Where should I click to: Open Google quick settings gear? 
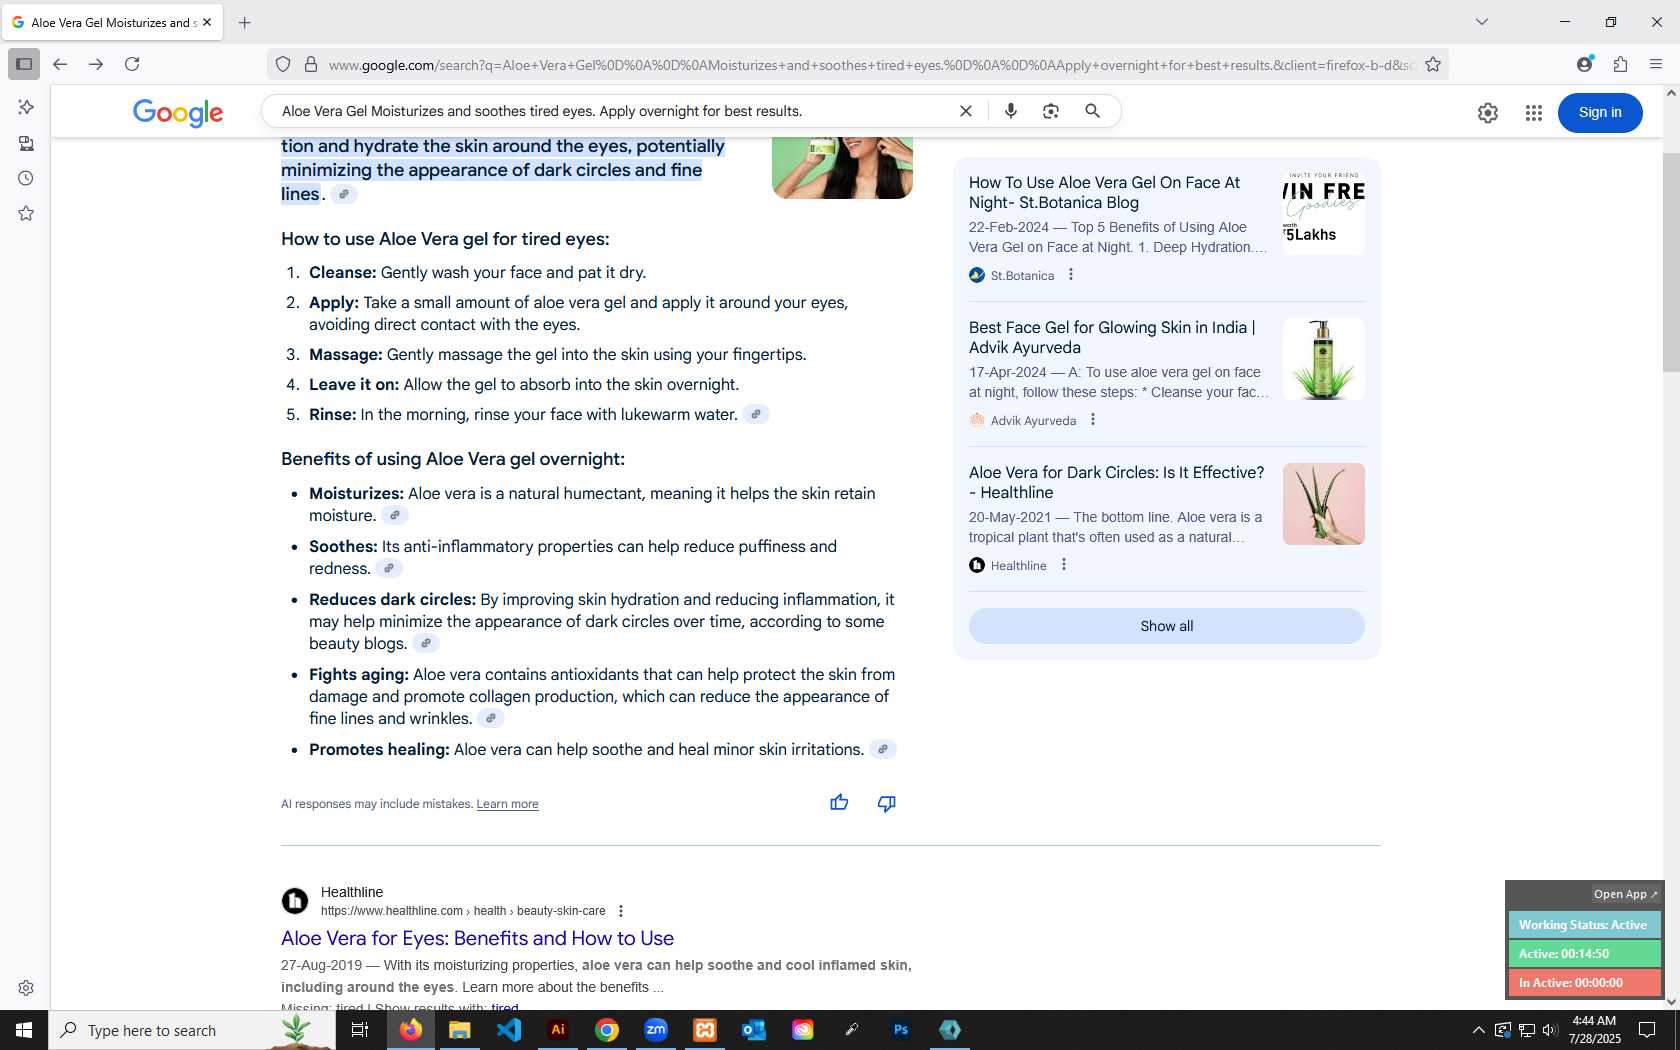click(x=1488, y=113)
